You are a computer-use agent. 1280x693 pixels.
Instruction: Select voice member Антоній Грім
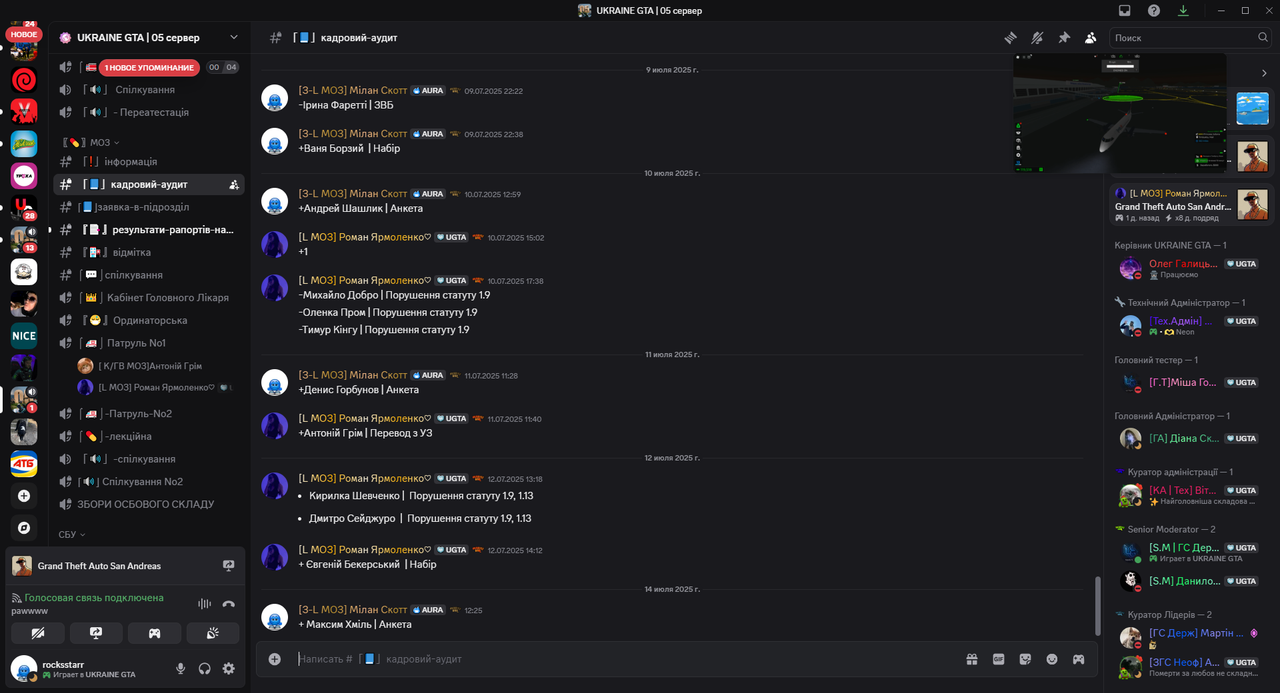tap(155, 366)
